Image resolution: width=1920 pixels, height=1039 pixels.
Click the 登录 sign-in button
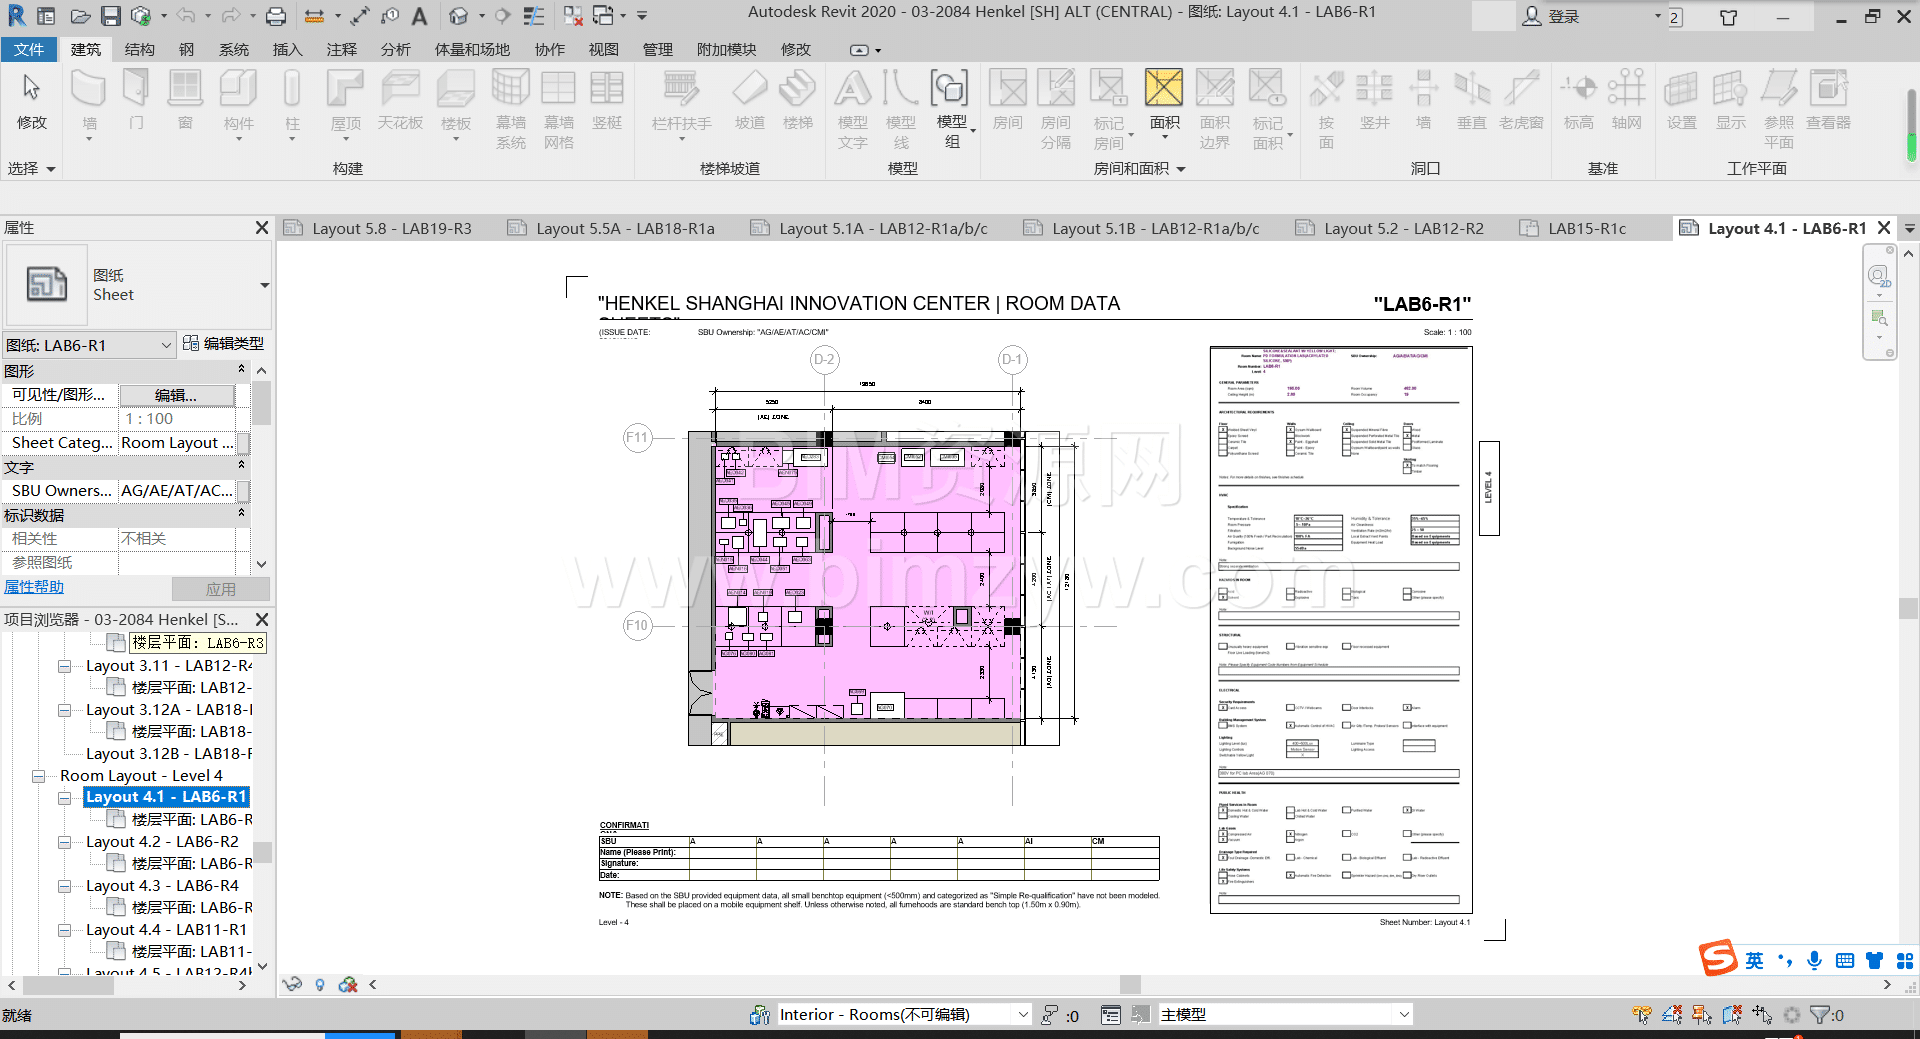click(x=1552, y=16)
